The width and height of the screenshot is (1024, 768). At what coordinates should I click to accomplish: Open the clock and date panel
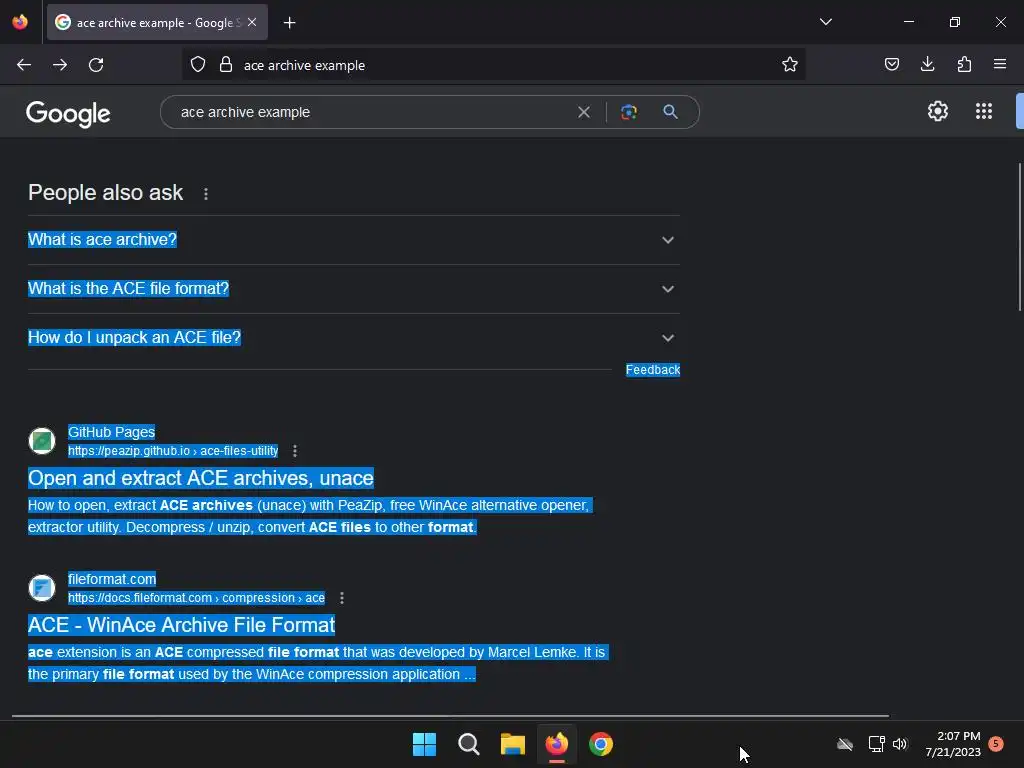click(x=953, y=744)
